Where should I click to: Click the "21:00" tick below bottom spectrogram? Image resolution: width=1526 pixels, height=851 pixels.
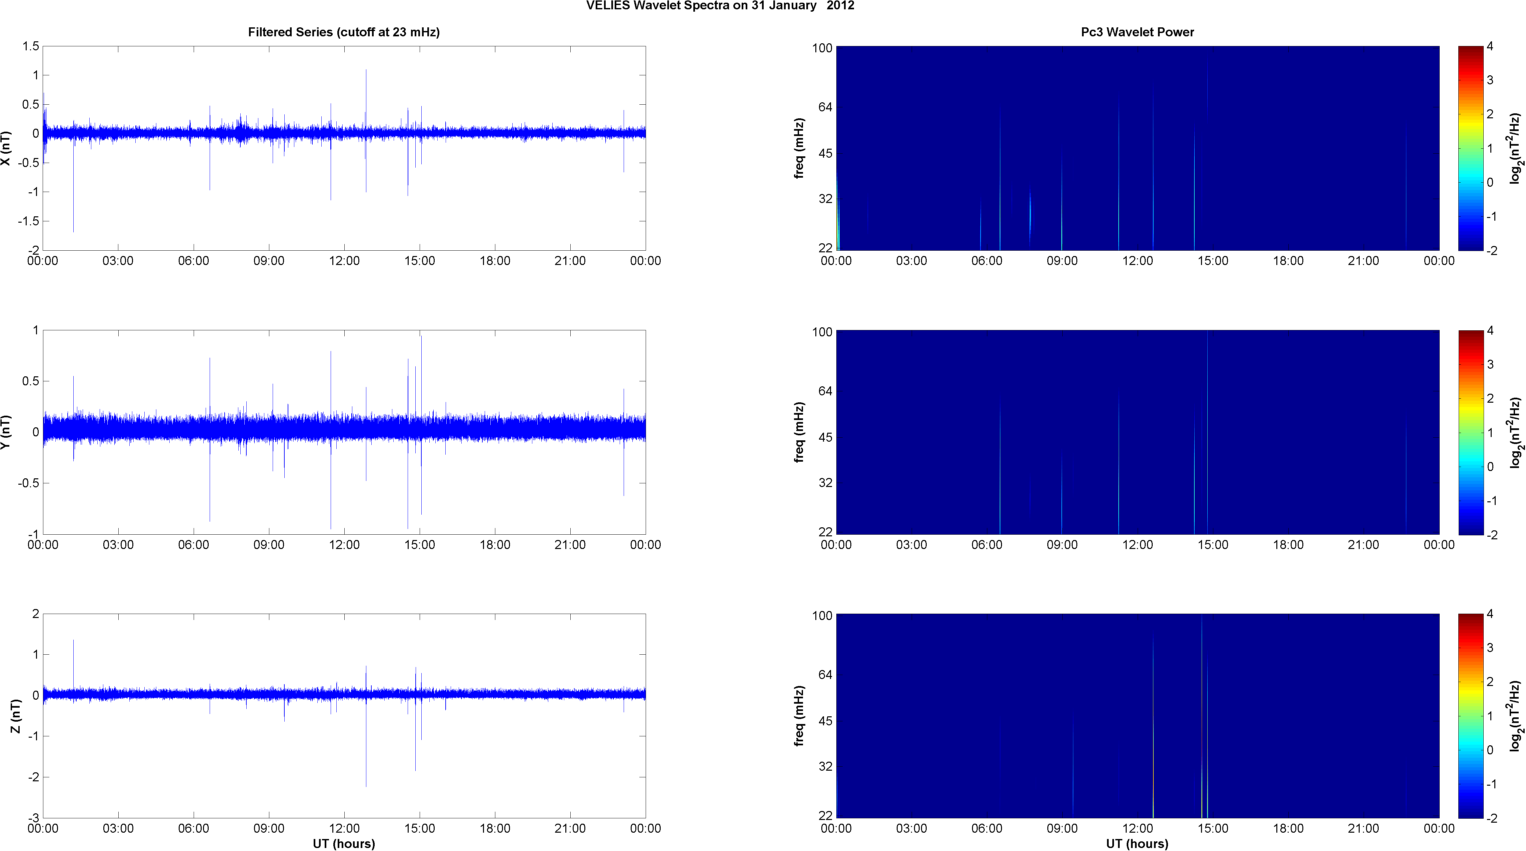pyautogui.click(x=1364, y=829)
